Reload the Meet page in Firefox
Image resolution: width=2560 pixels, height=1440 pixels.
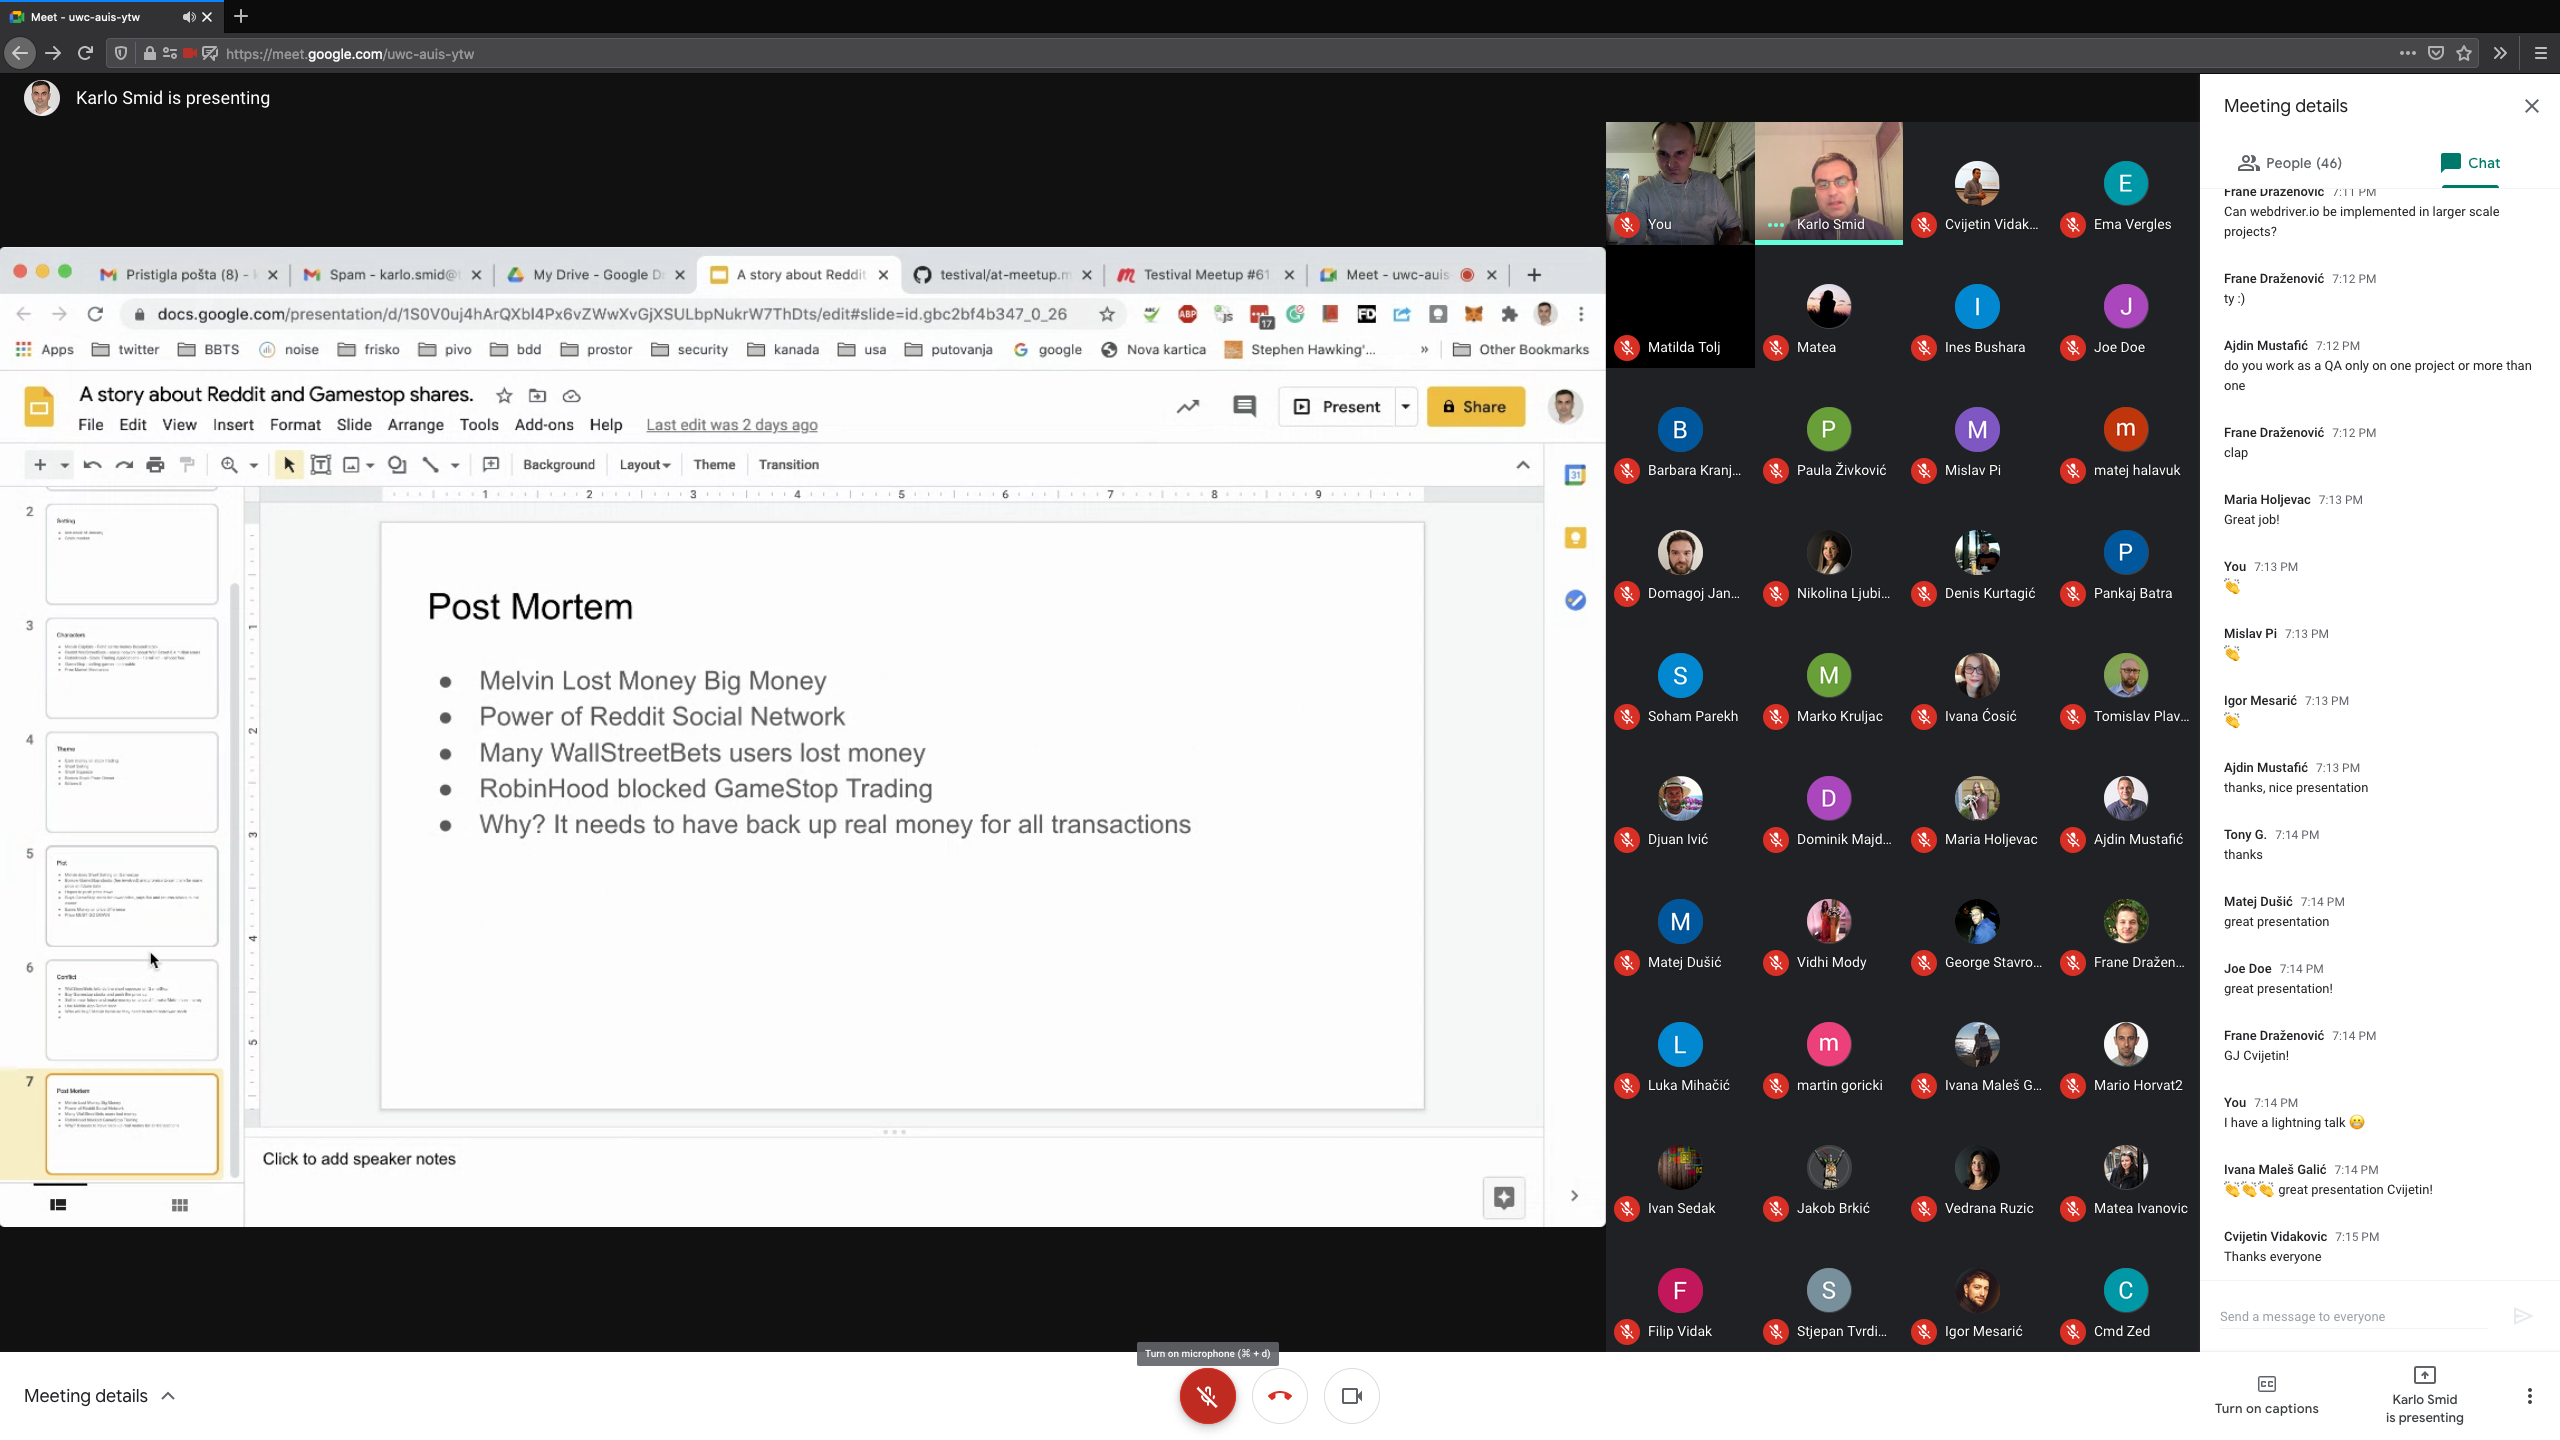click(85, 53)
